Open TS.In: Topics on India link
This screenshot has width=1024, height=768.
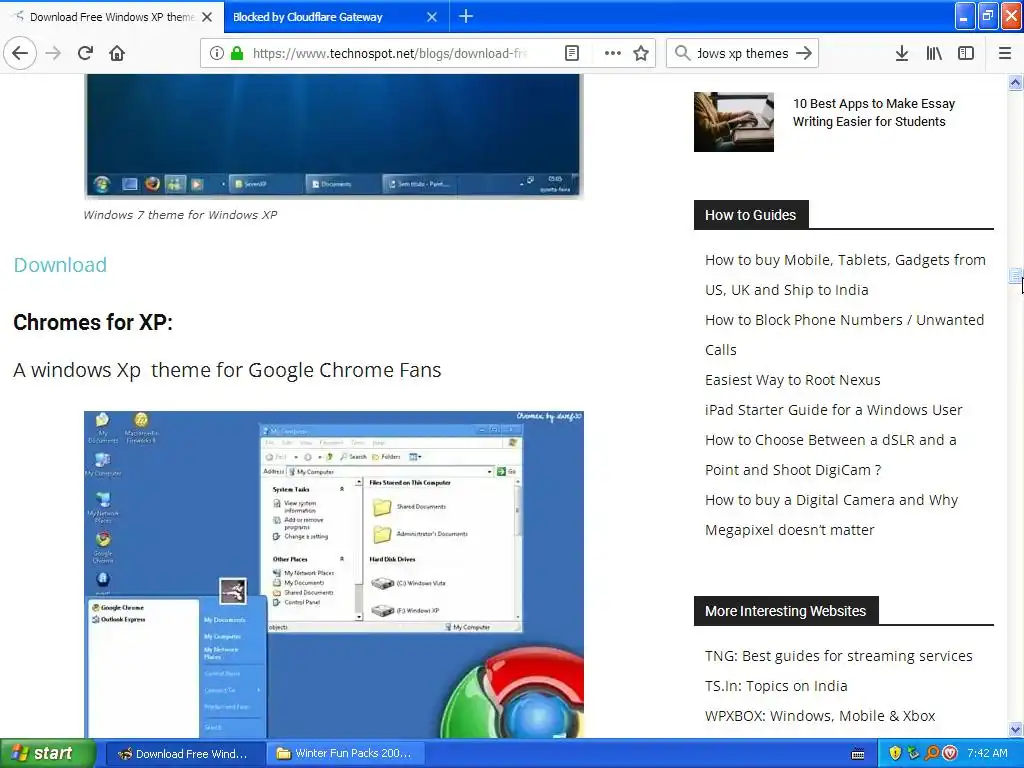[x=776, y=686]
